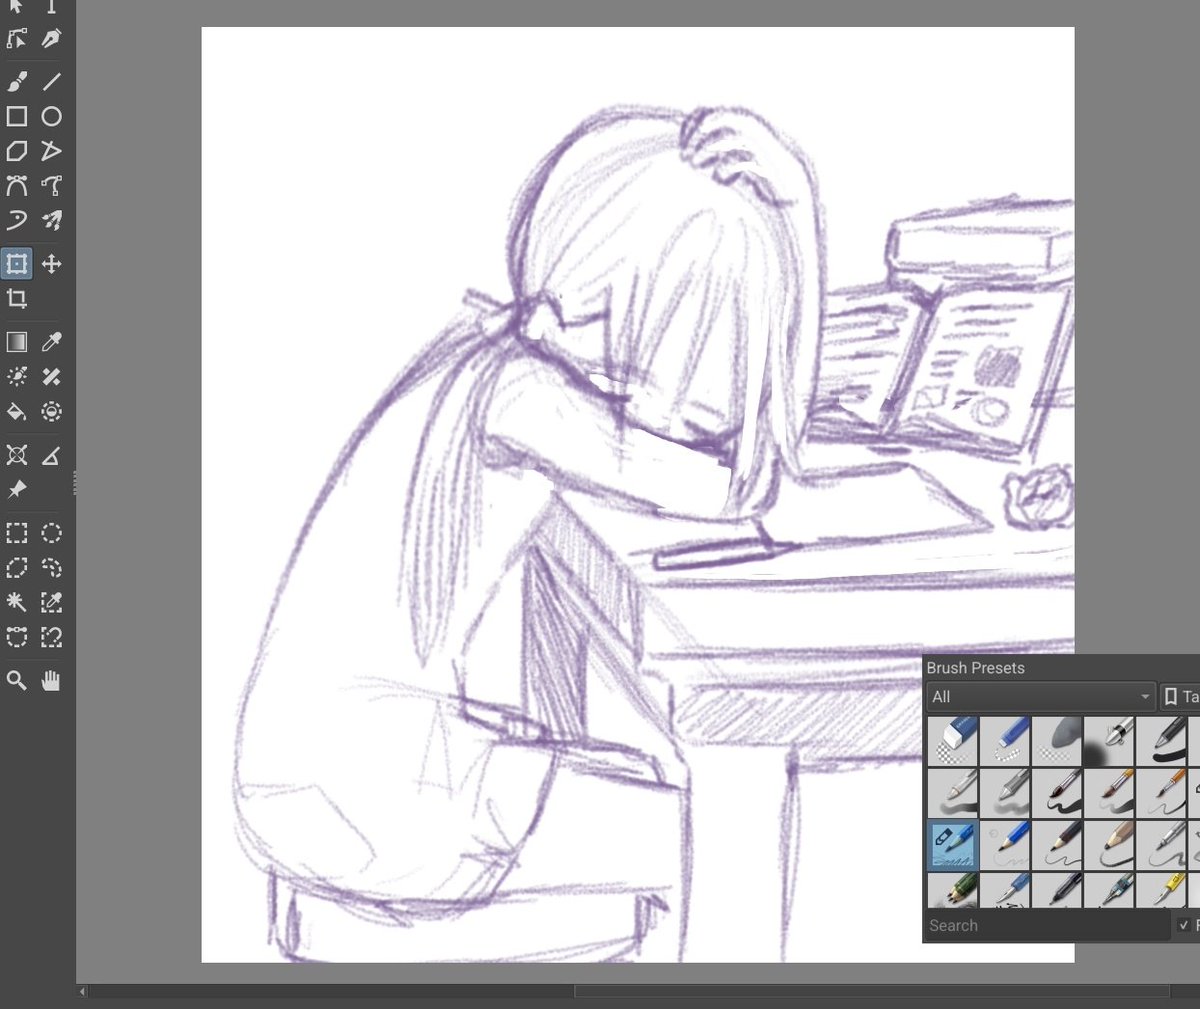Viewport: 1200px width, 1009px height.
Task: Choose the white marker preset in second row
Action: click(953, 793)
